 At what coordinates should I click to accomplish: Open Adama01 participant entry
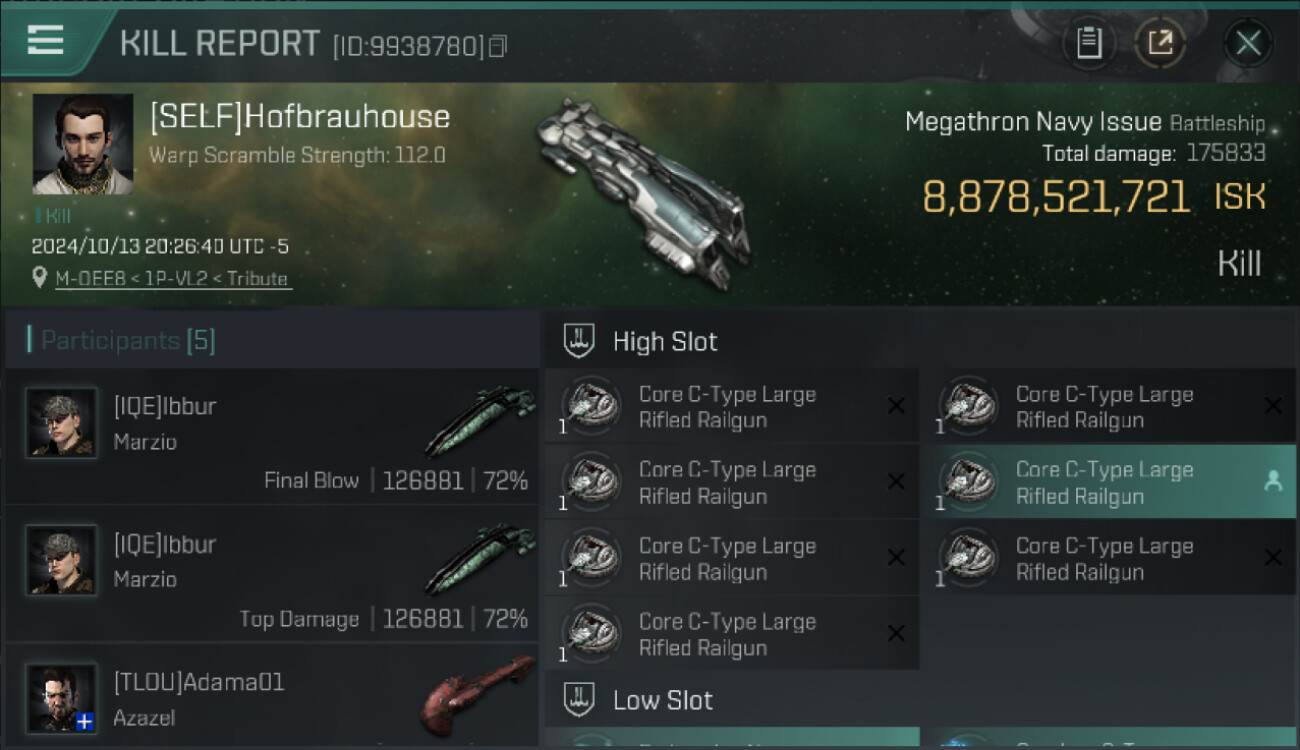coord(272,698)
